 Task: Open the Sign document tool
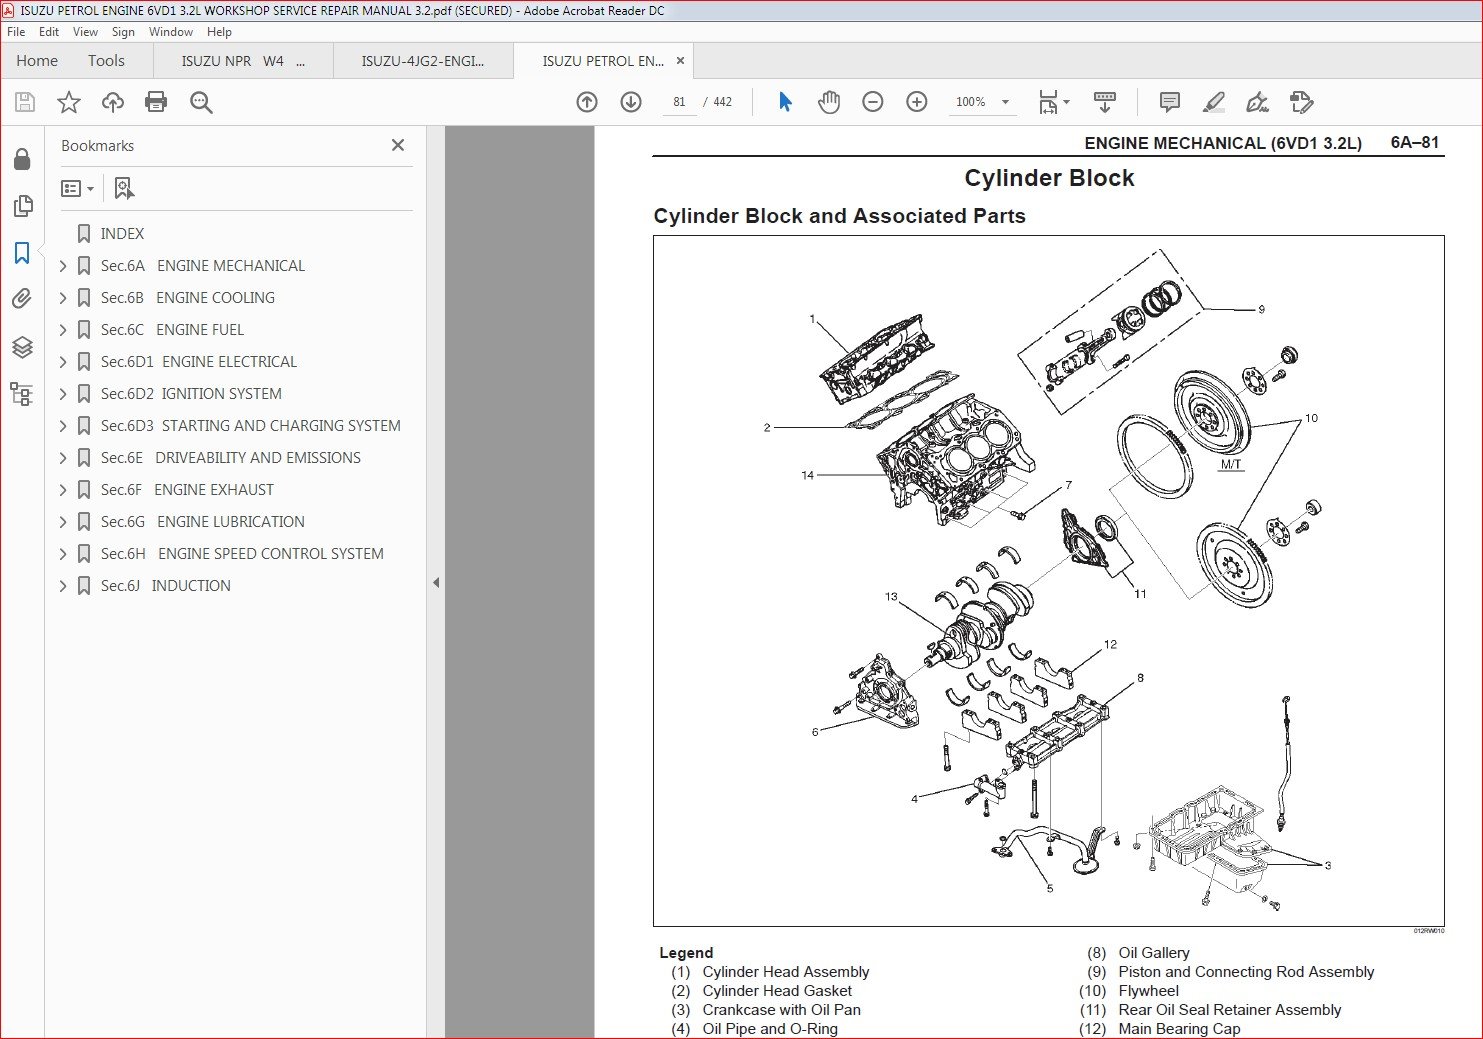pos(1257,102)
